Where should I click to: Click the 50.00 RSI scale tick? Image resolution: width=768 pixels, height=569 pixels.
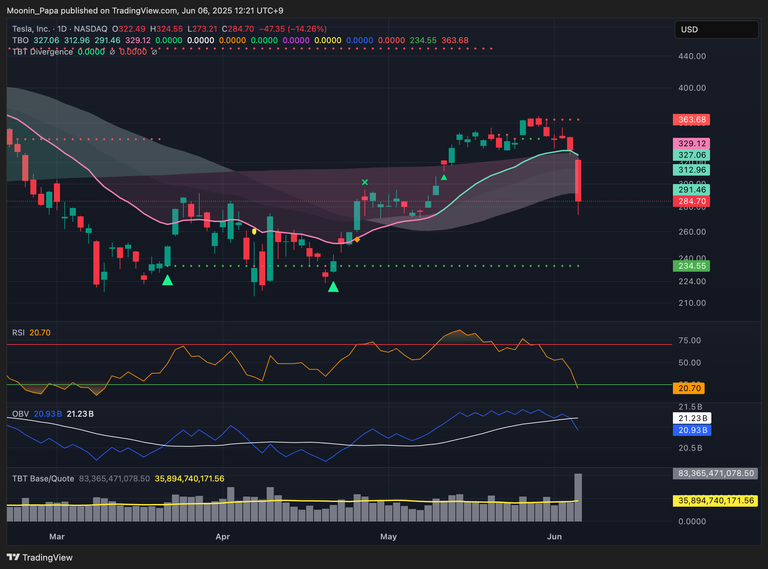690,363
